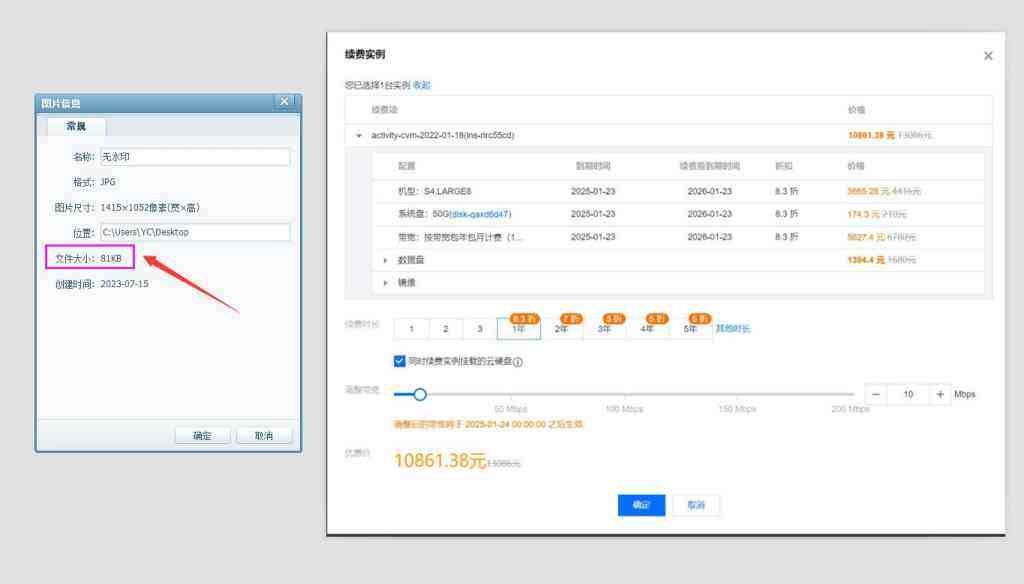This screenshot has width=1024, height=584.
Task: Click 取消 in the renewal dialog
Action: pyautogui.click(x=696, y=505)
